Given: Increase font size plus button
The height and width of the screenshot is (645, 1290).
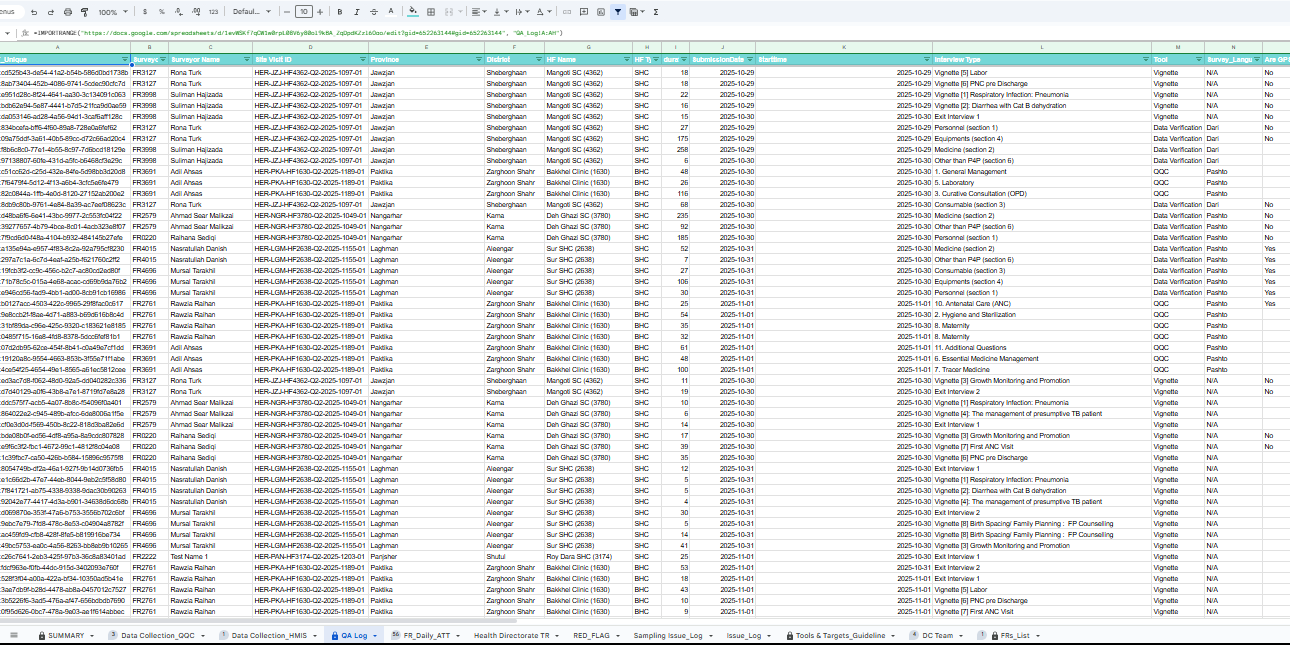Looking at the screenshot, I should click(320, 12).
